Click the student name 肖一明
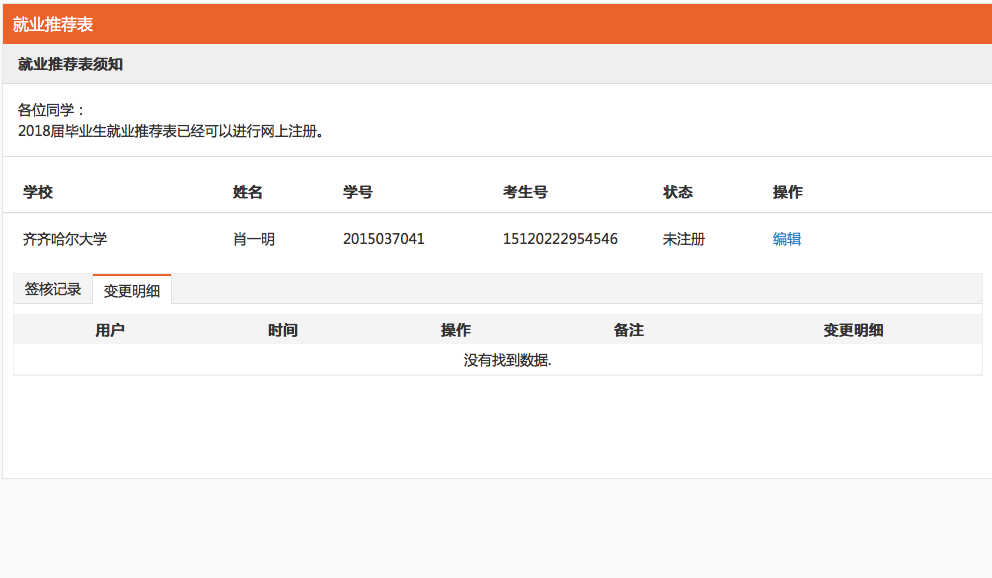 point(254,239)
